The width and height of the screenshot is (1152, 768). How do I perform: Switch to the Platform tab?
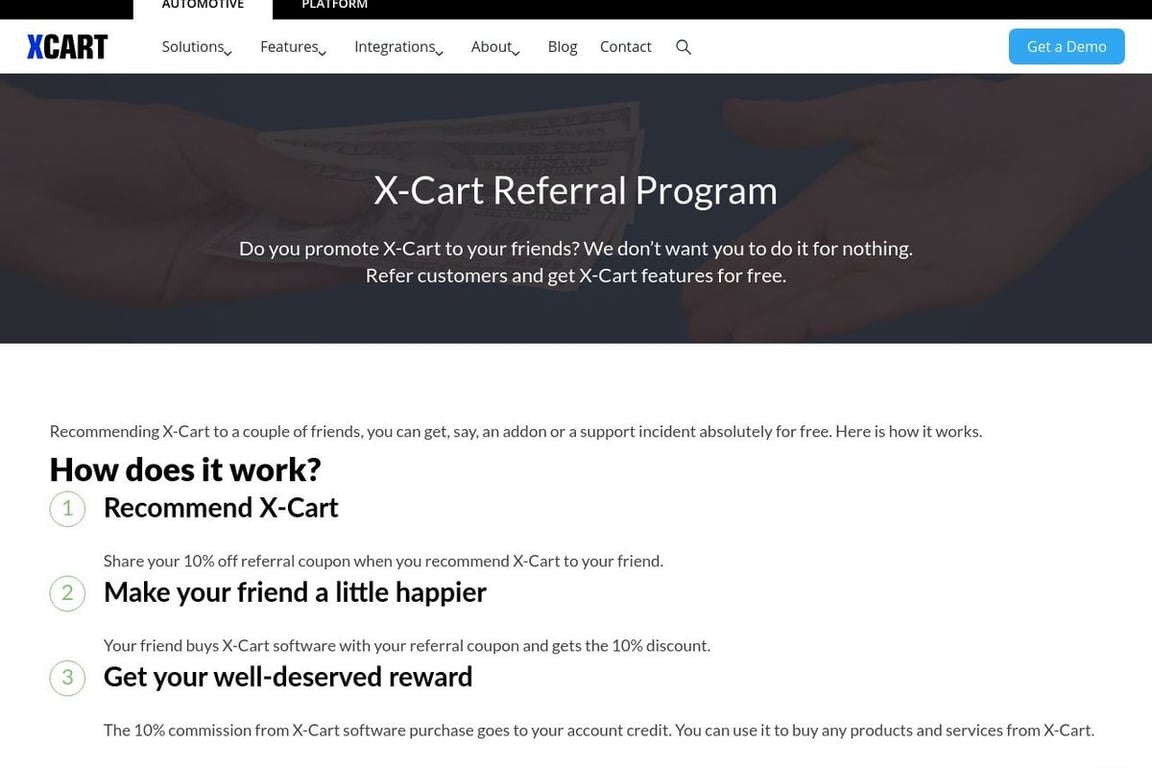(x=334, y=6)
